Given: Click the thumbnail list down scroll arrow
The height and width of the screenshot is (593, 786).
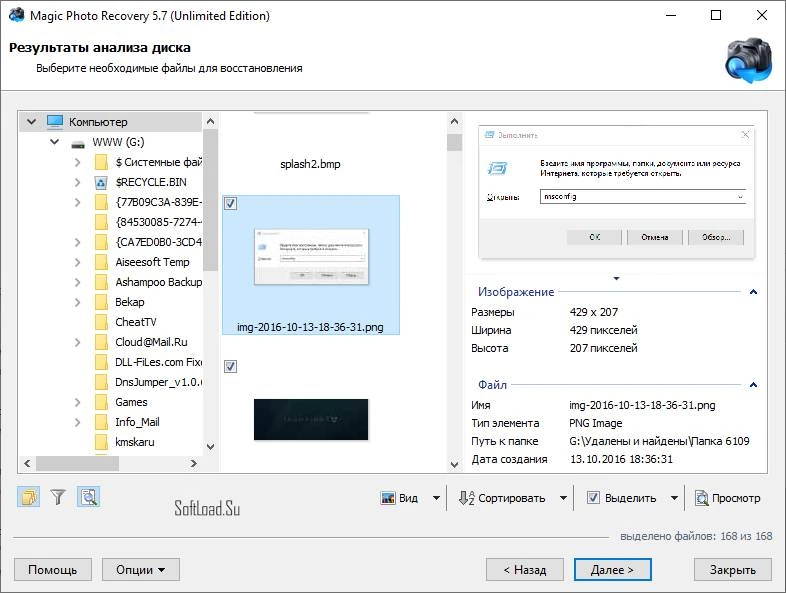Looking at the screenshot, I should pyautogui.click(x=454, y=464).
